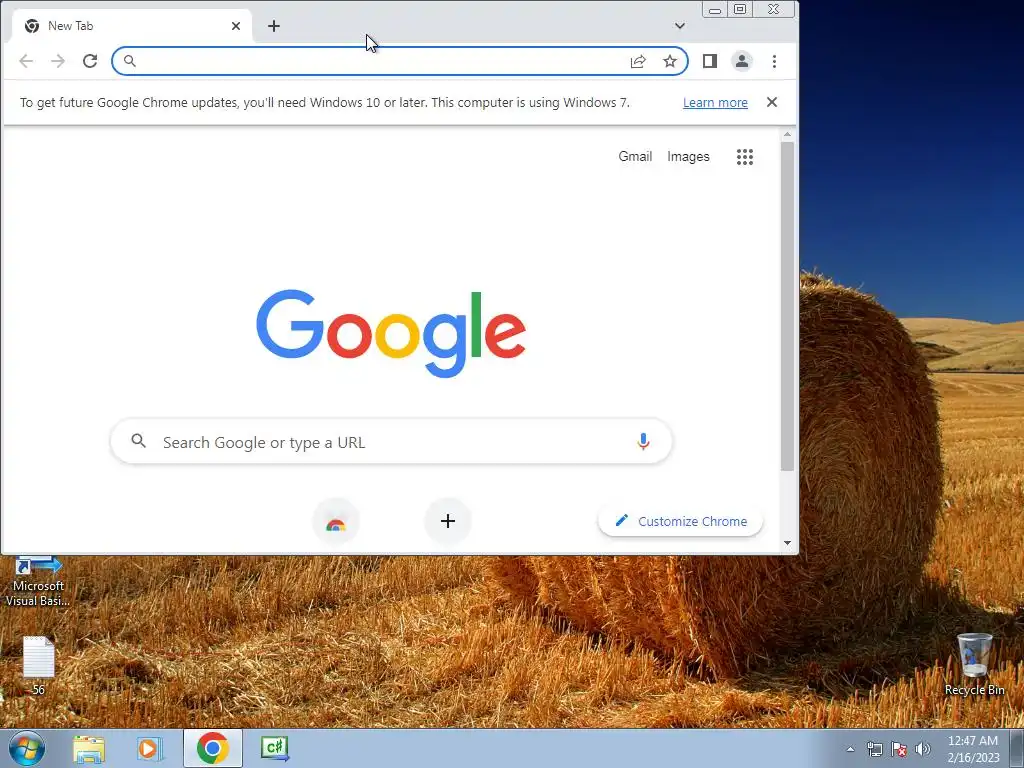Open Chrome three-dot menu
1024x768 pixels.
pyautogui.click(x=775, y=61)
